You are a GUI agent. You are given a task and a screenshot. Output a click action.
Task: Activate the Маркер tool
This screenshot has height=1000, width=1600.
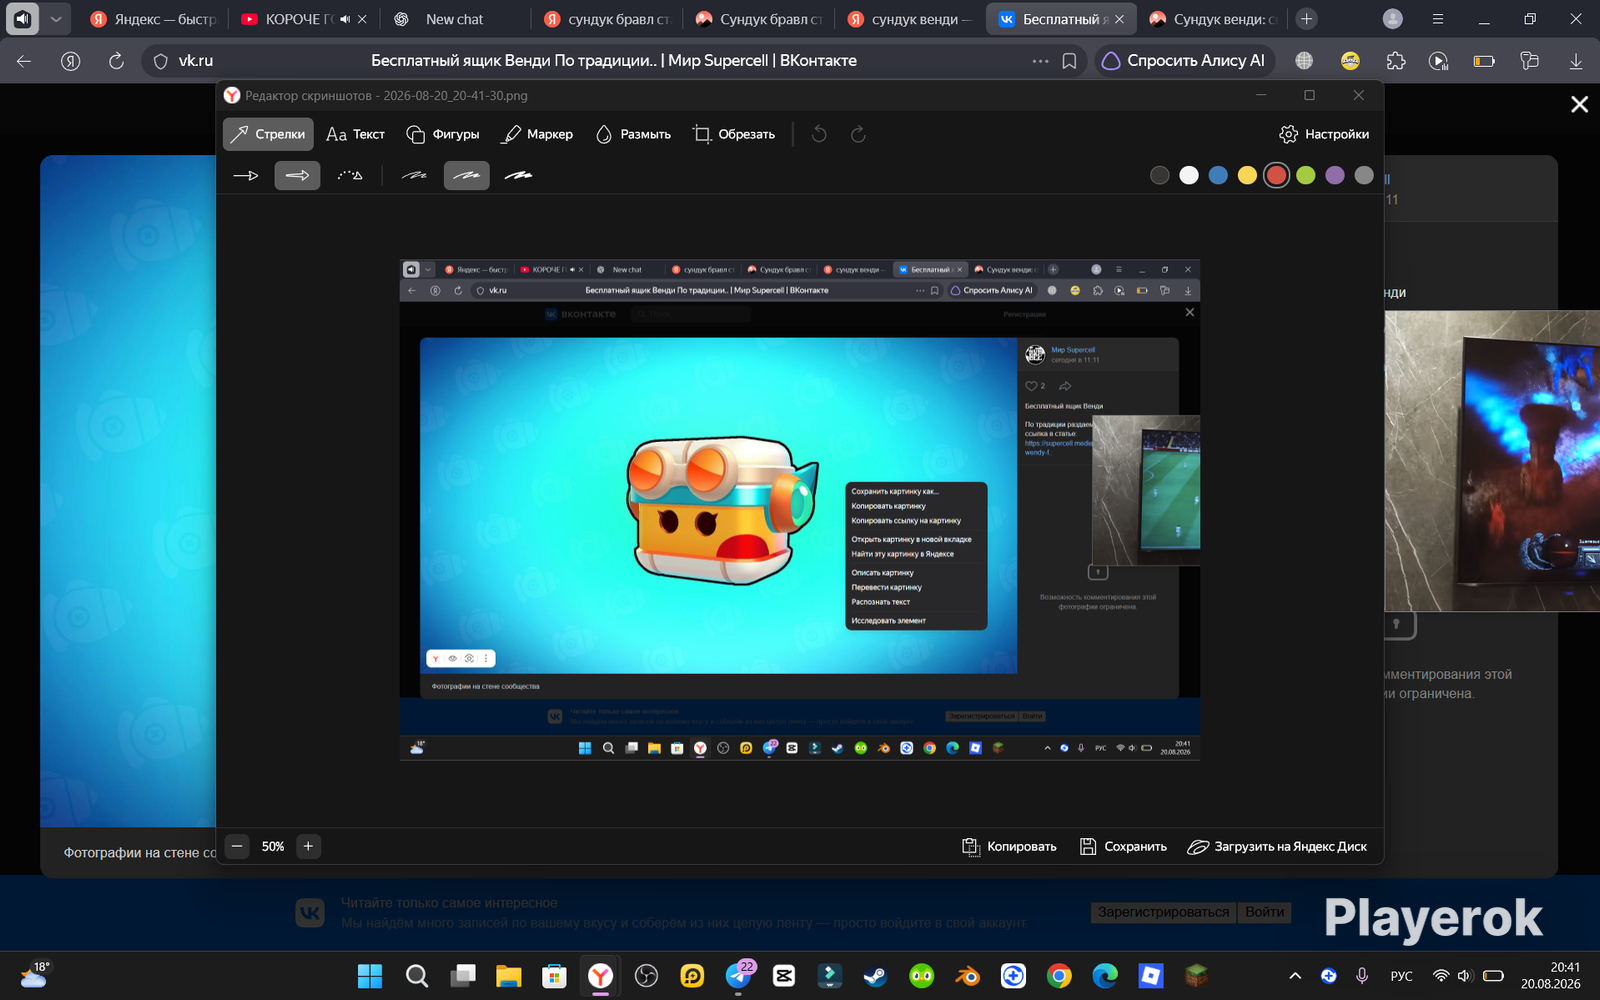537,134
